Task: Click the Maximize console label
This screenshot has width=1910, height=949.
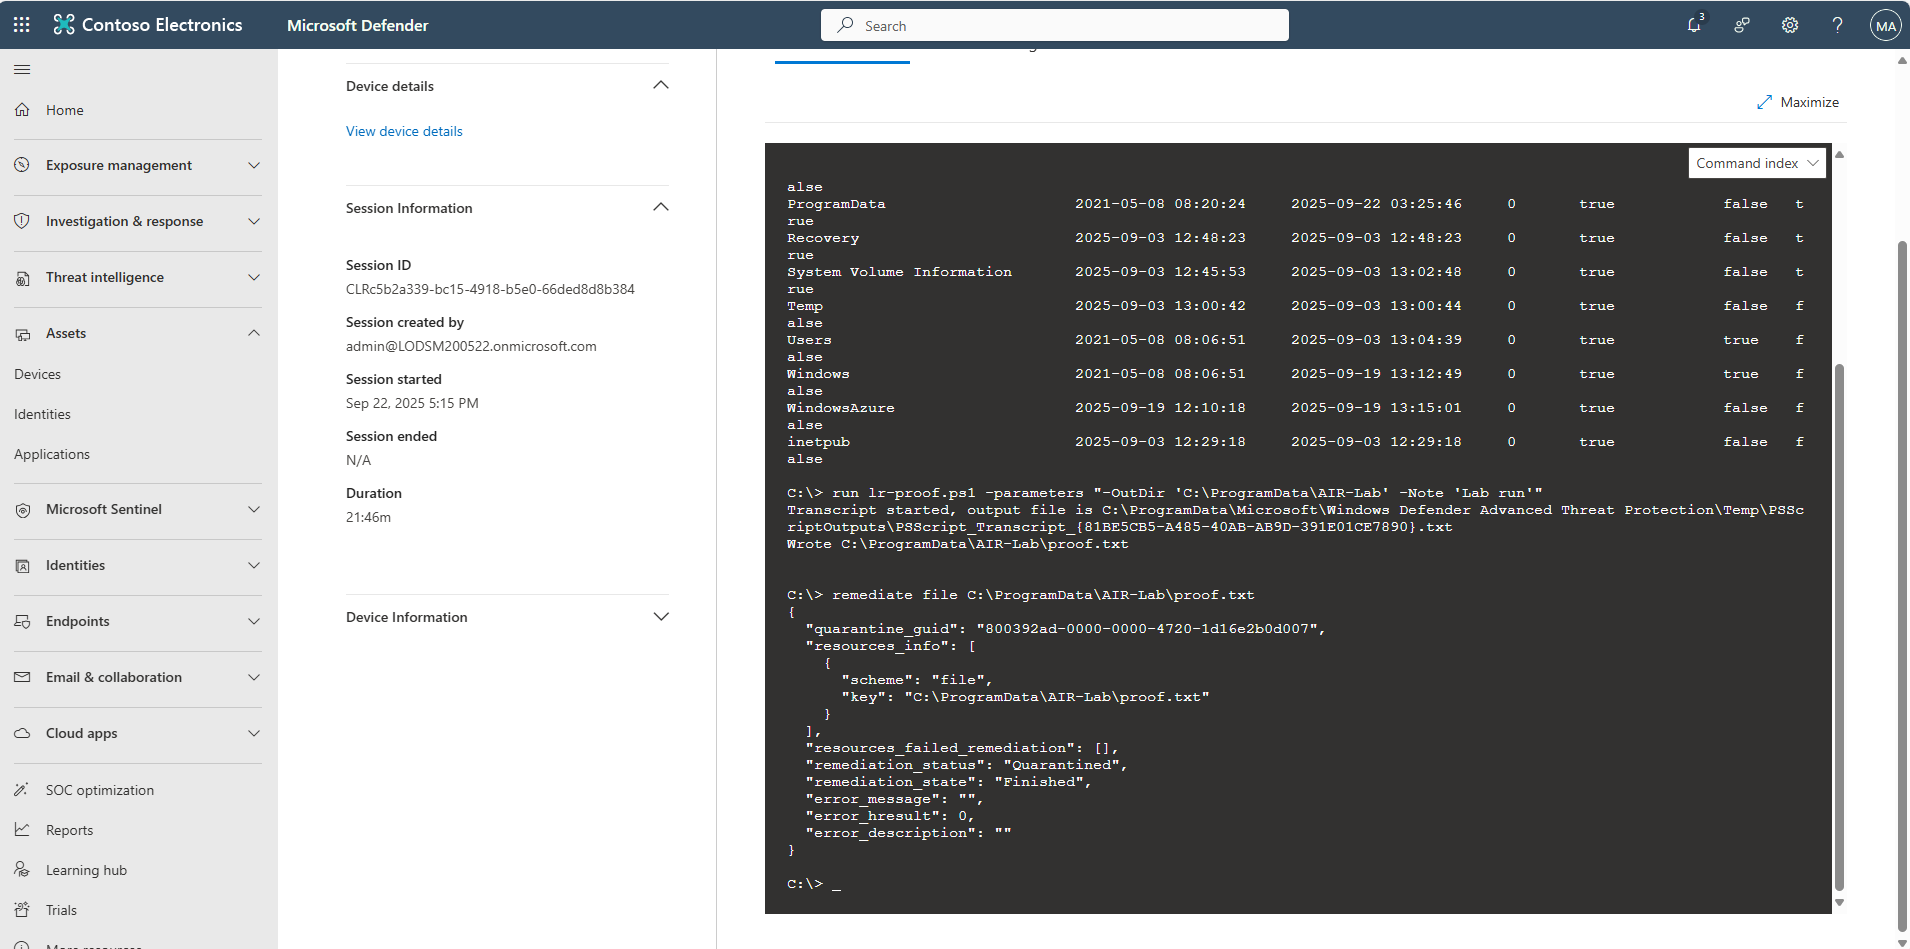Action: [x=1809, y=102]
